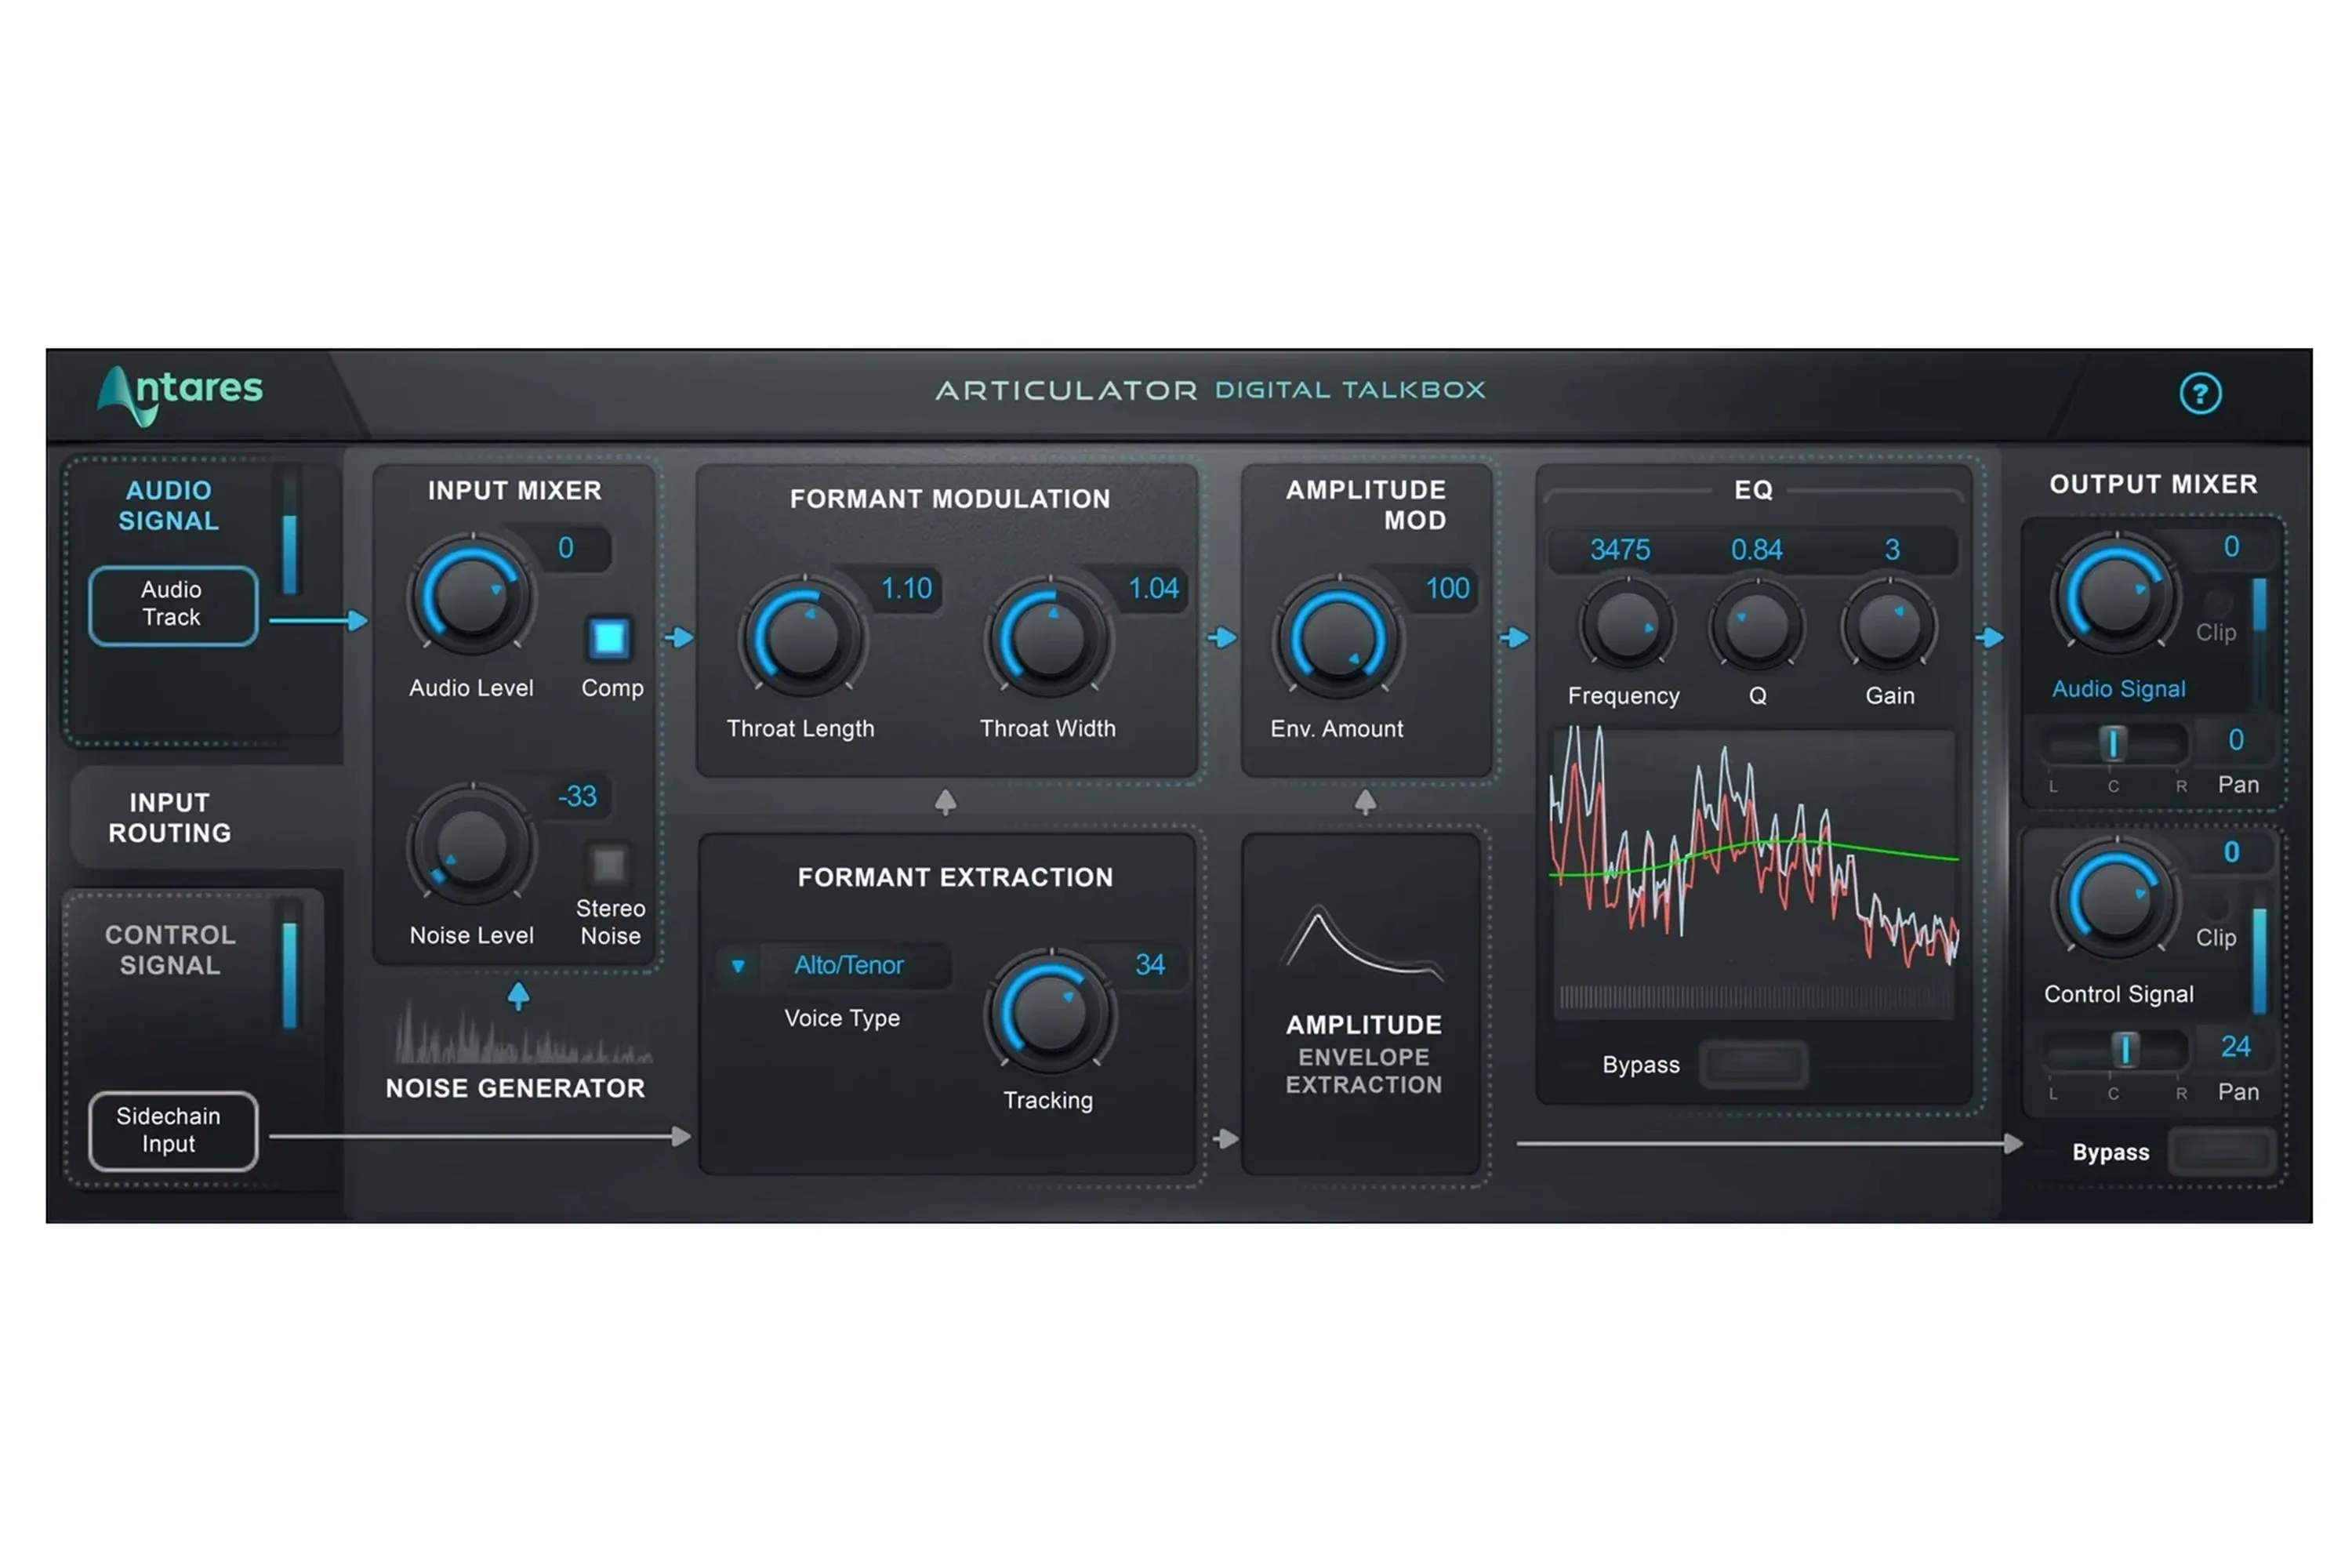Click the Audio Track routing button
This screenshot has width=2352, height=1568.
coord(173,605)
